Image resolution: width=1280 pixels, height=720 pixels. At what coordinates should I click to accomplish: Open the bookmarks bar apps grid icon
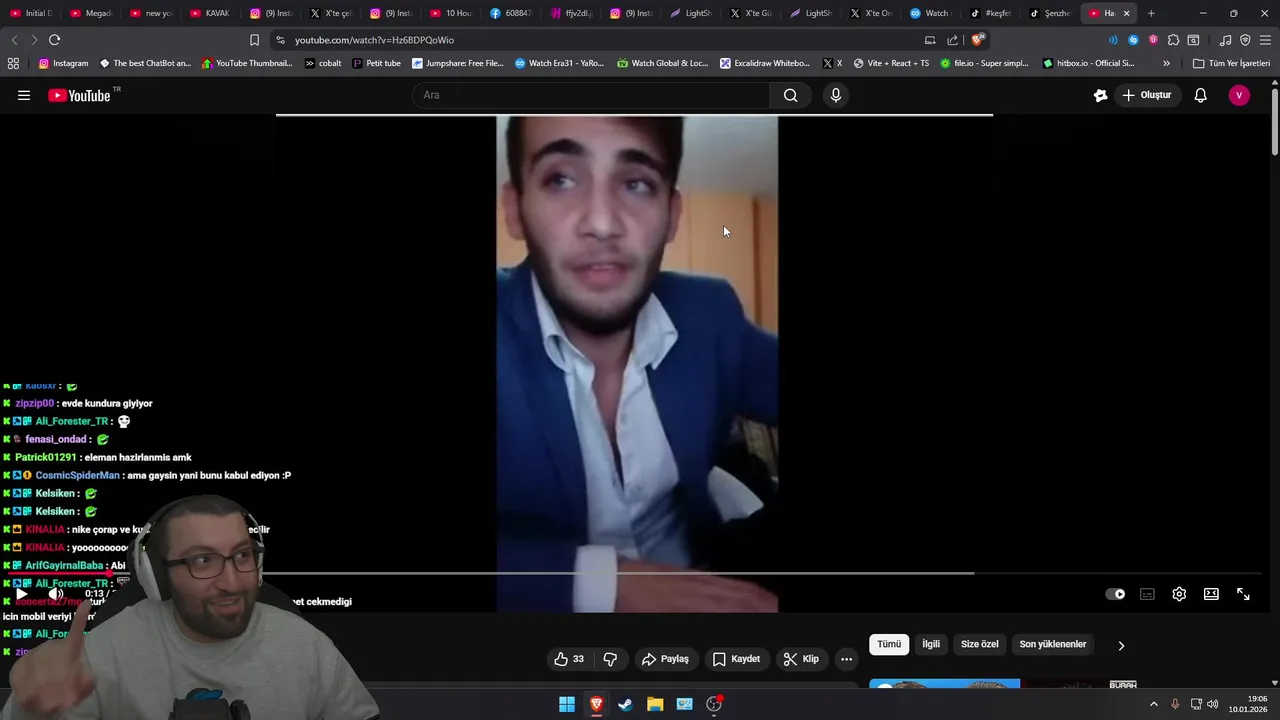tap(13, 63)
